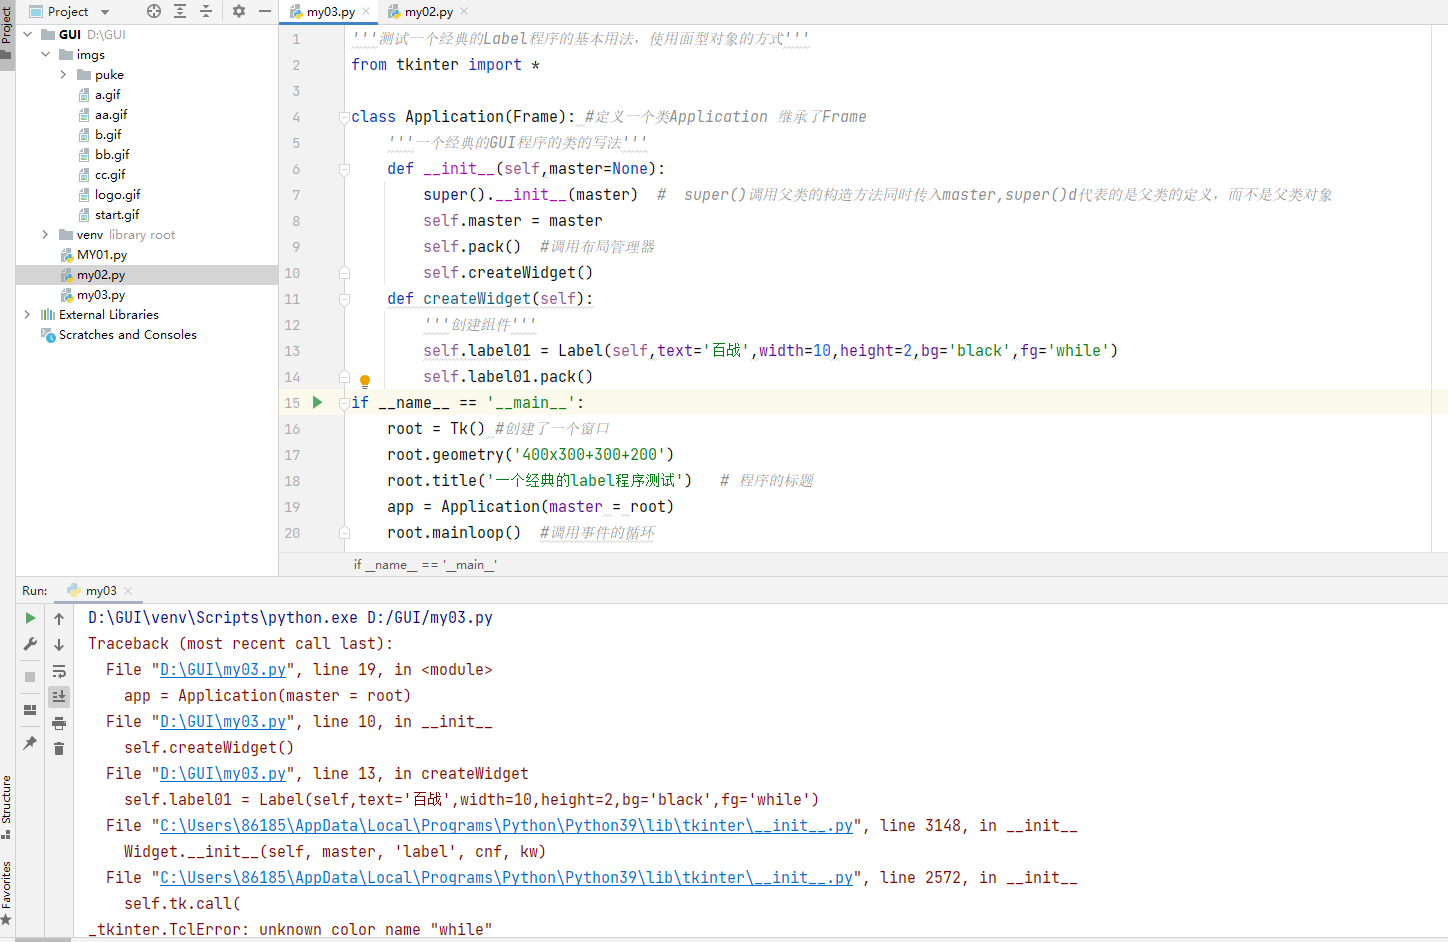Open tkinter __init__.py link at line 2572
Viewport: 1448px width, 942px height.
point(506,878)
